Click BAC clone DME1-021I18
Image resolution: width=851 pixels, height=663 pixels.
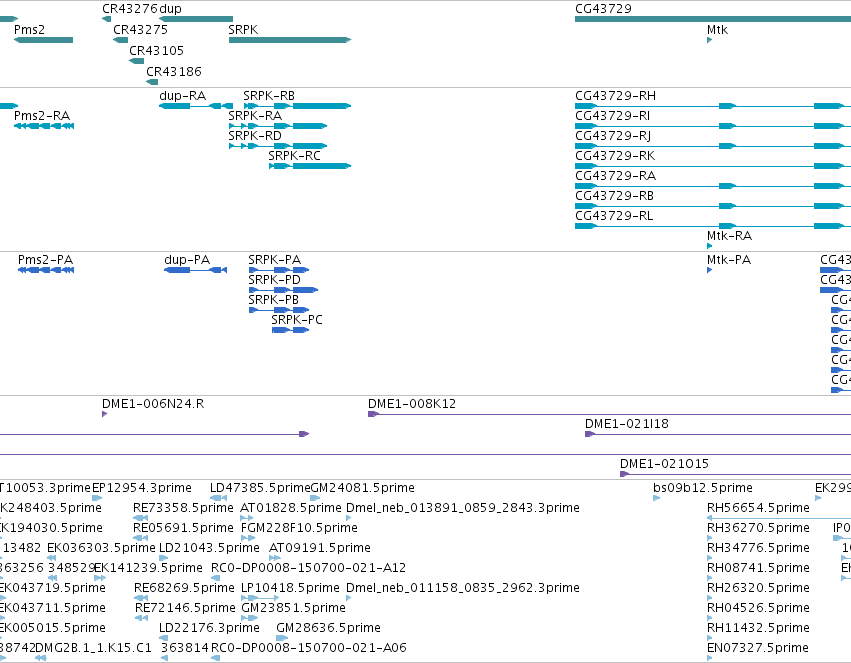coord(718,434)
